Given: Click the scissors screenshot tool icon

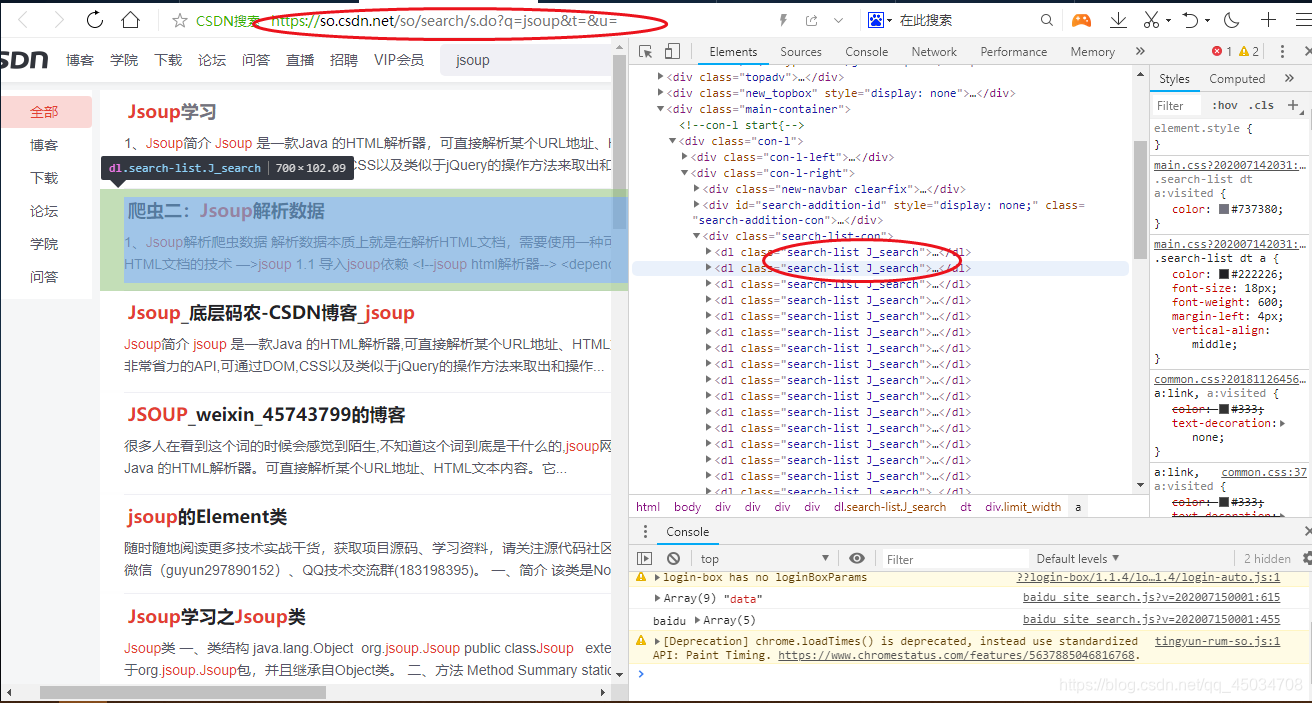Looking at the screenshot, I should click(1151, 20).
